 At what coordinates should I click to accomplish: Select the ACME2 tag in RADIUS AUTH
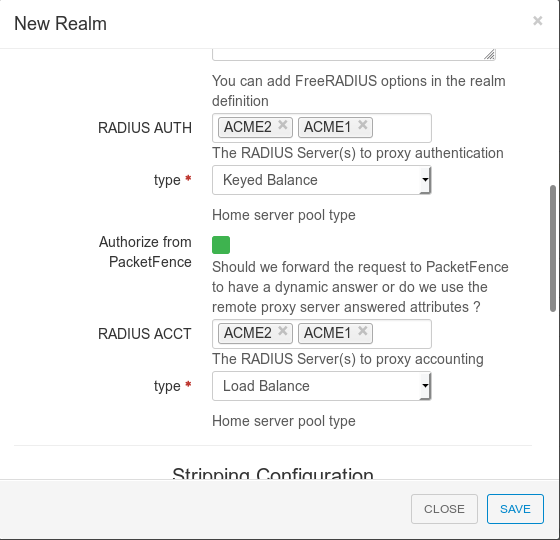[x=248, y=127]
